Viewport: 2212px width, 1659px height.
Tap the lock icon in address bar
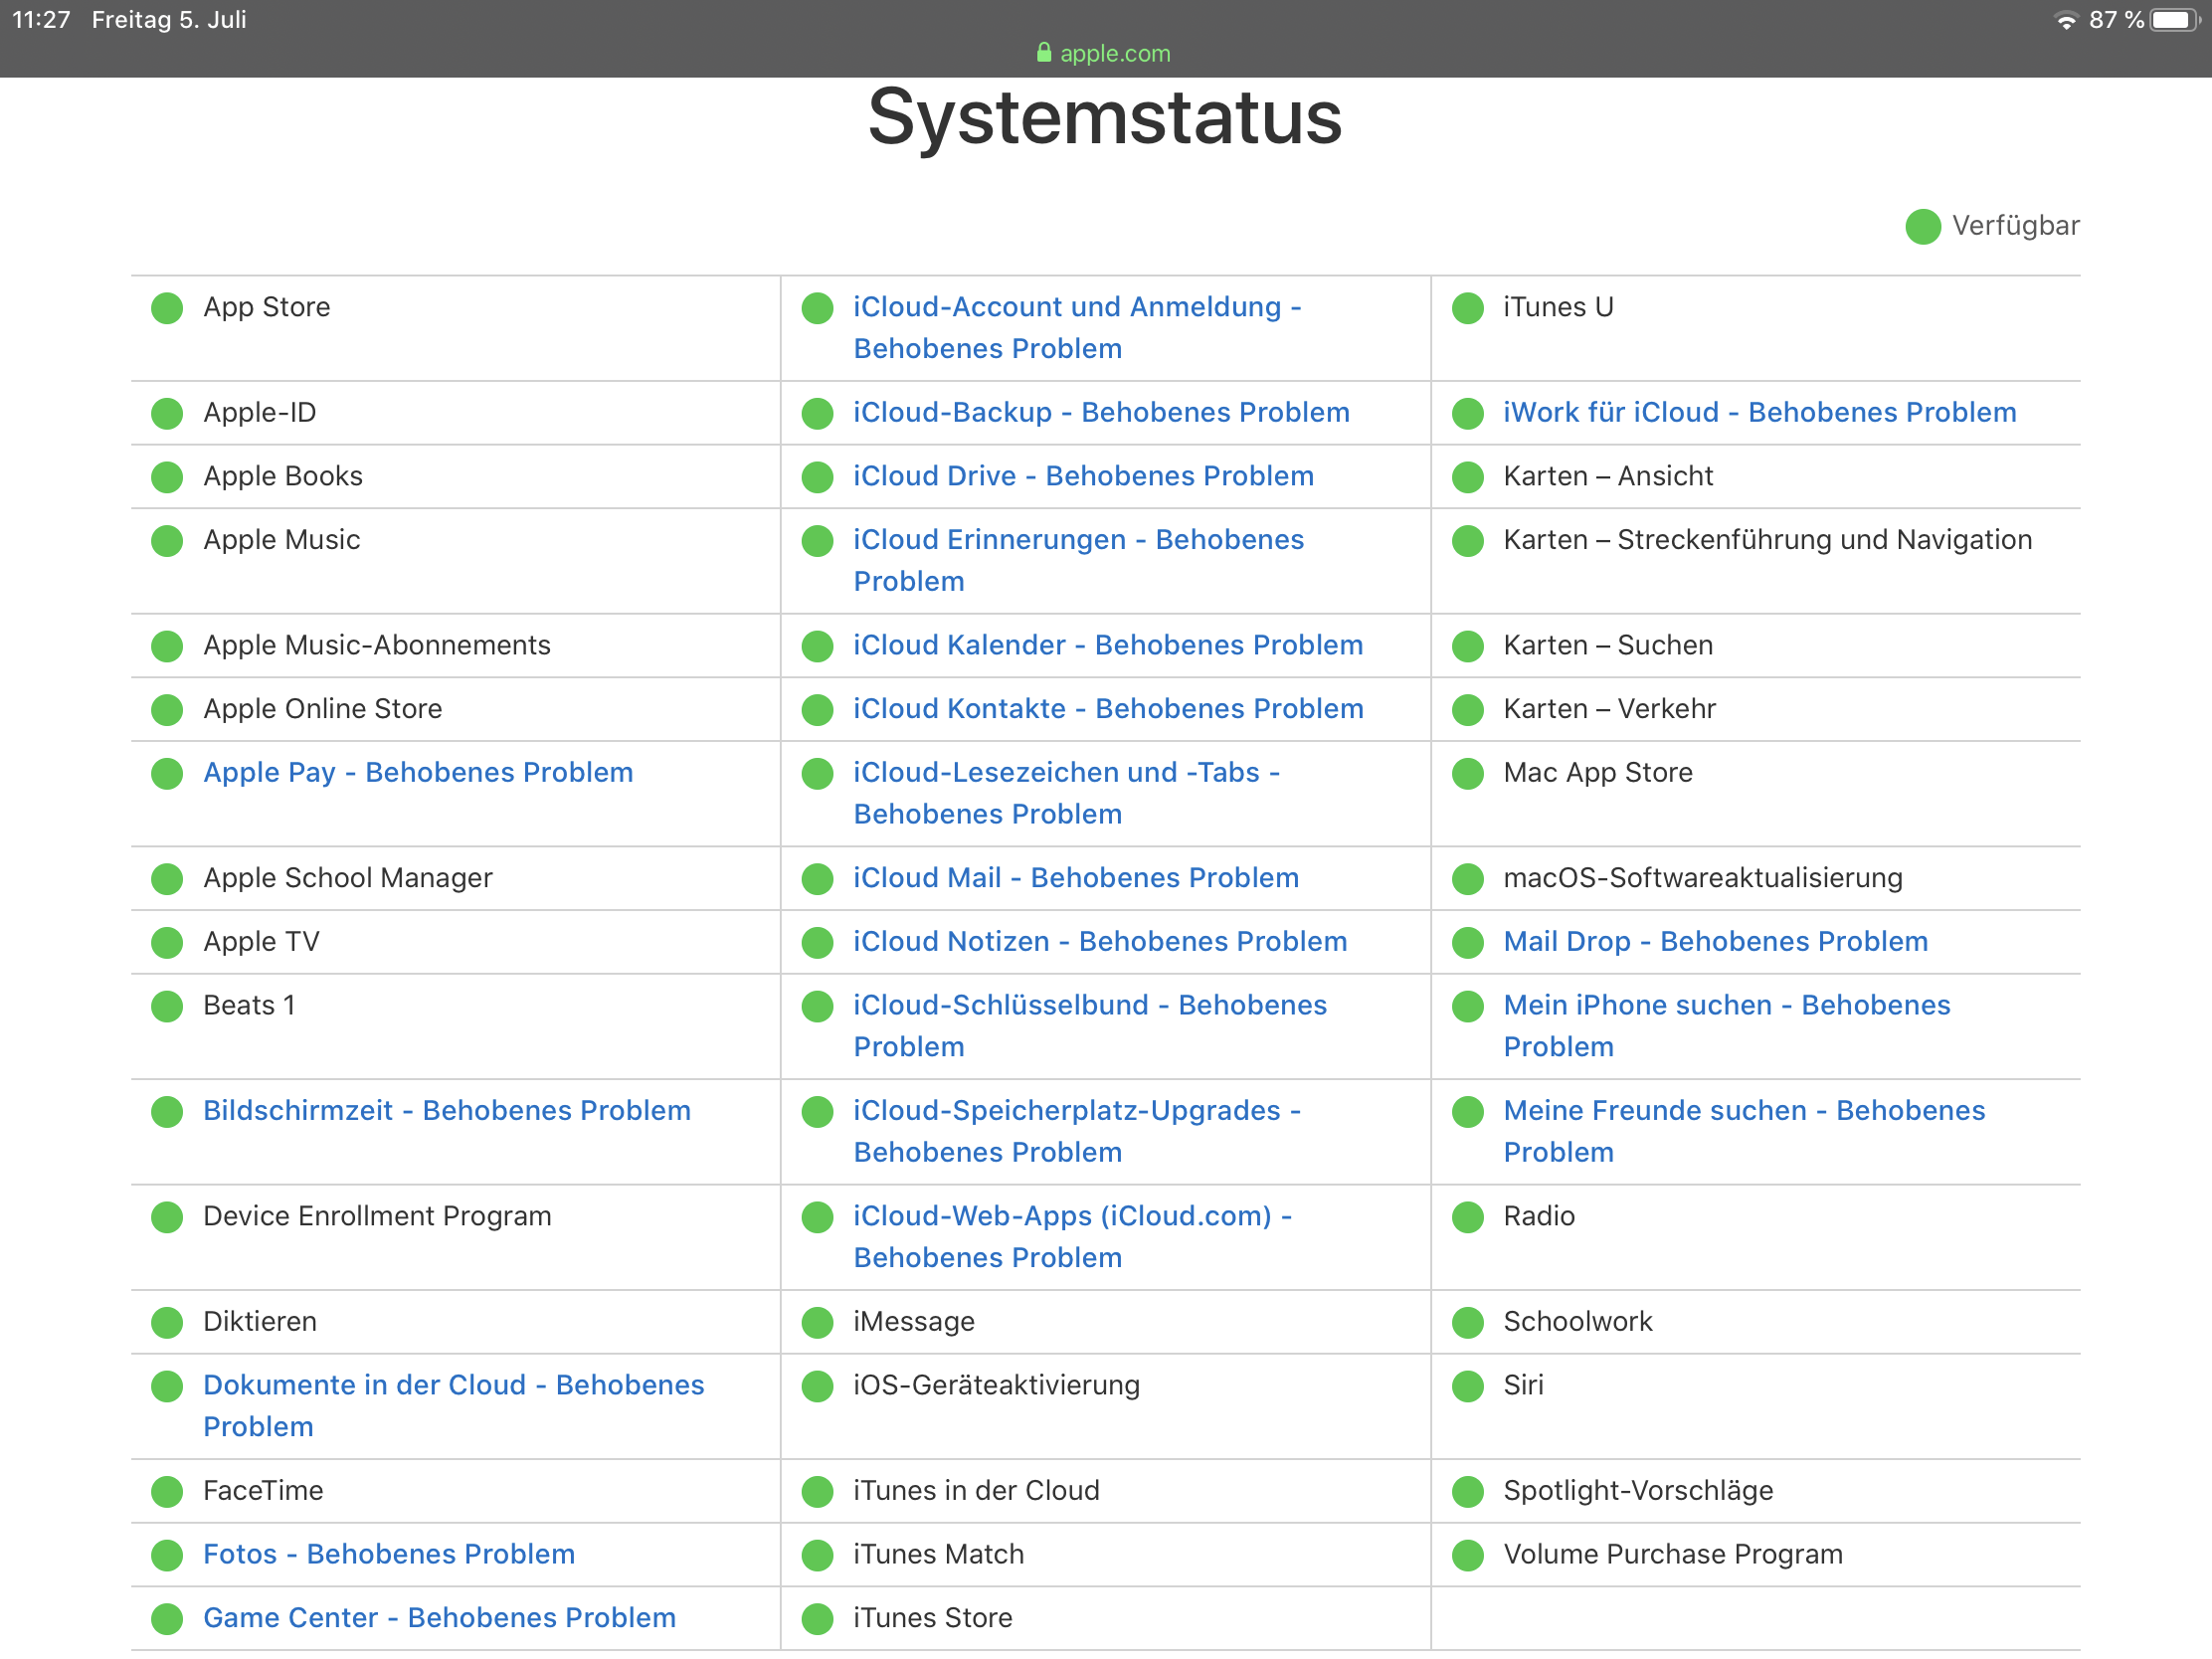[1044, 53]
